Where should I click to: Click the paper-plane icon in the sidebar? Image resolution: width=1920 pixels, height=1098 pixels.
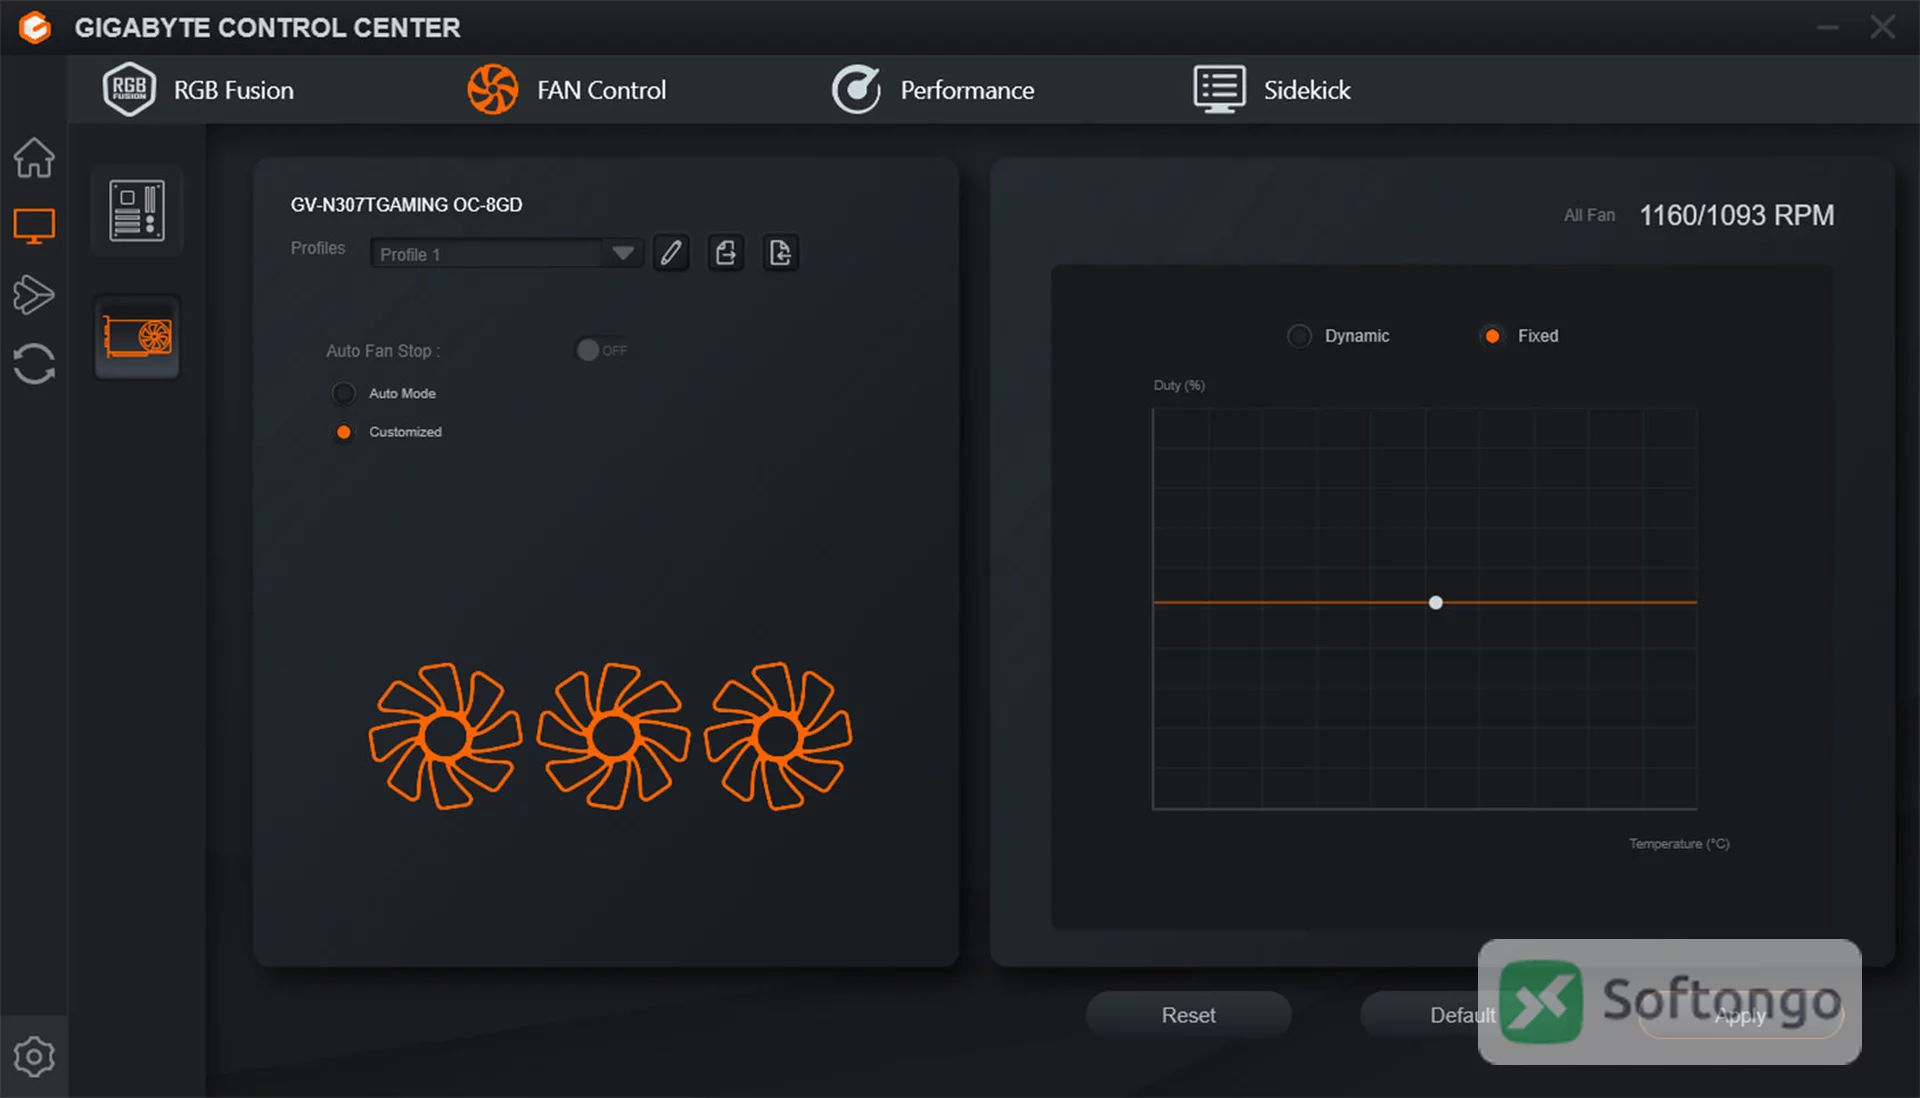click(34, 295)
